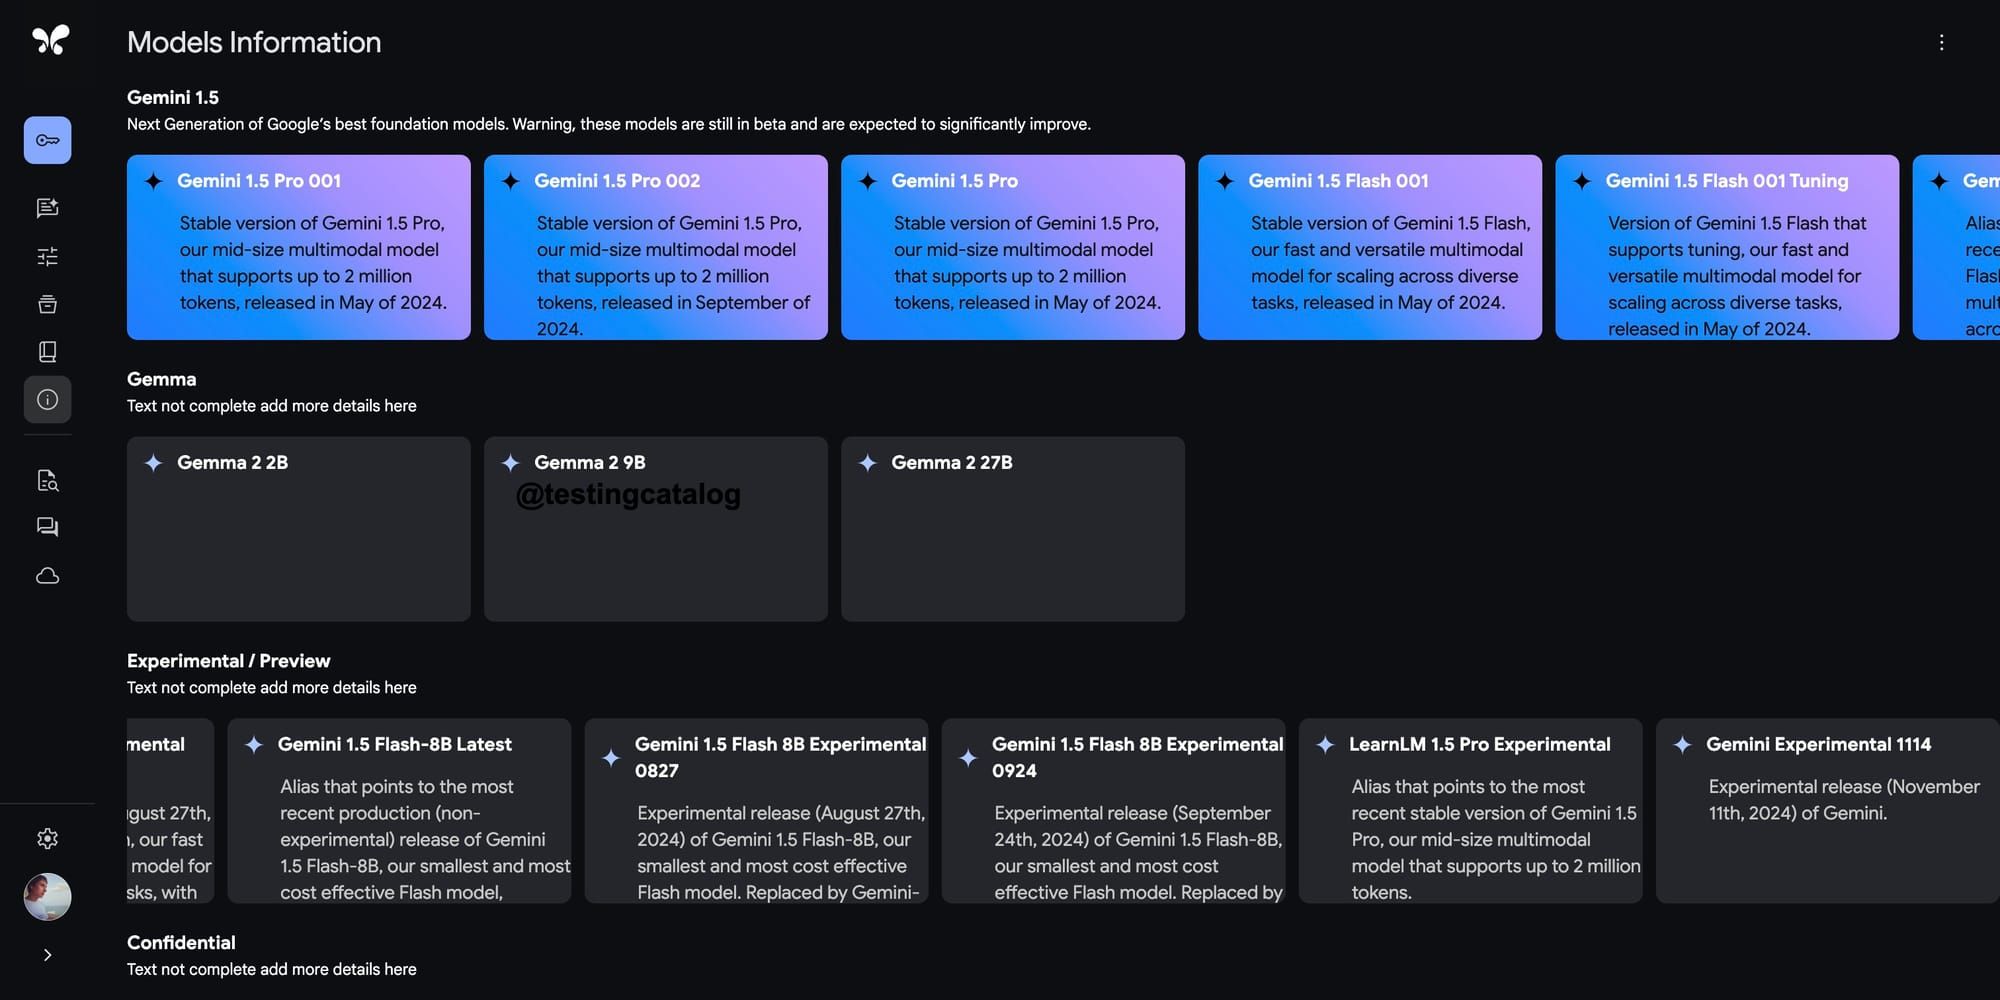The image size is (2000, 1000).
Task: Open the new prompt icon
Action: coord(47,208)
